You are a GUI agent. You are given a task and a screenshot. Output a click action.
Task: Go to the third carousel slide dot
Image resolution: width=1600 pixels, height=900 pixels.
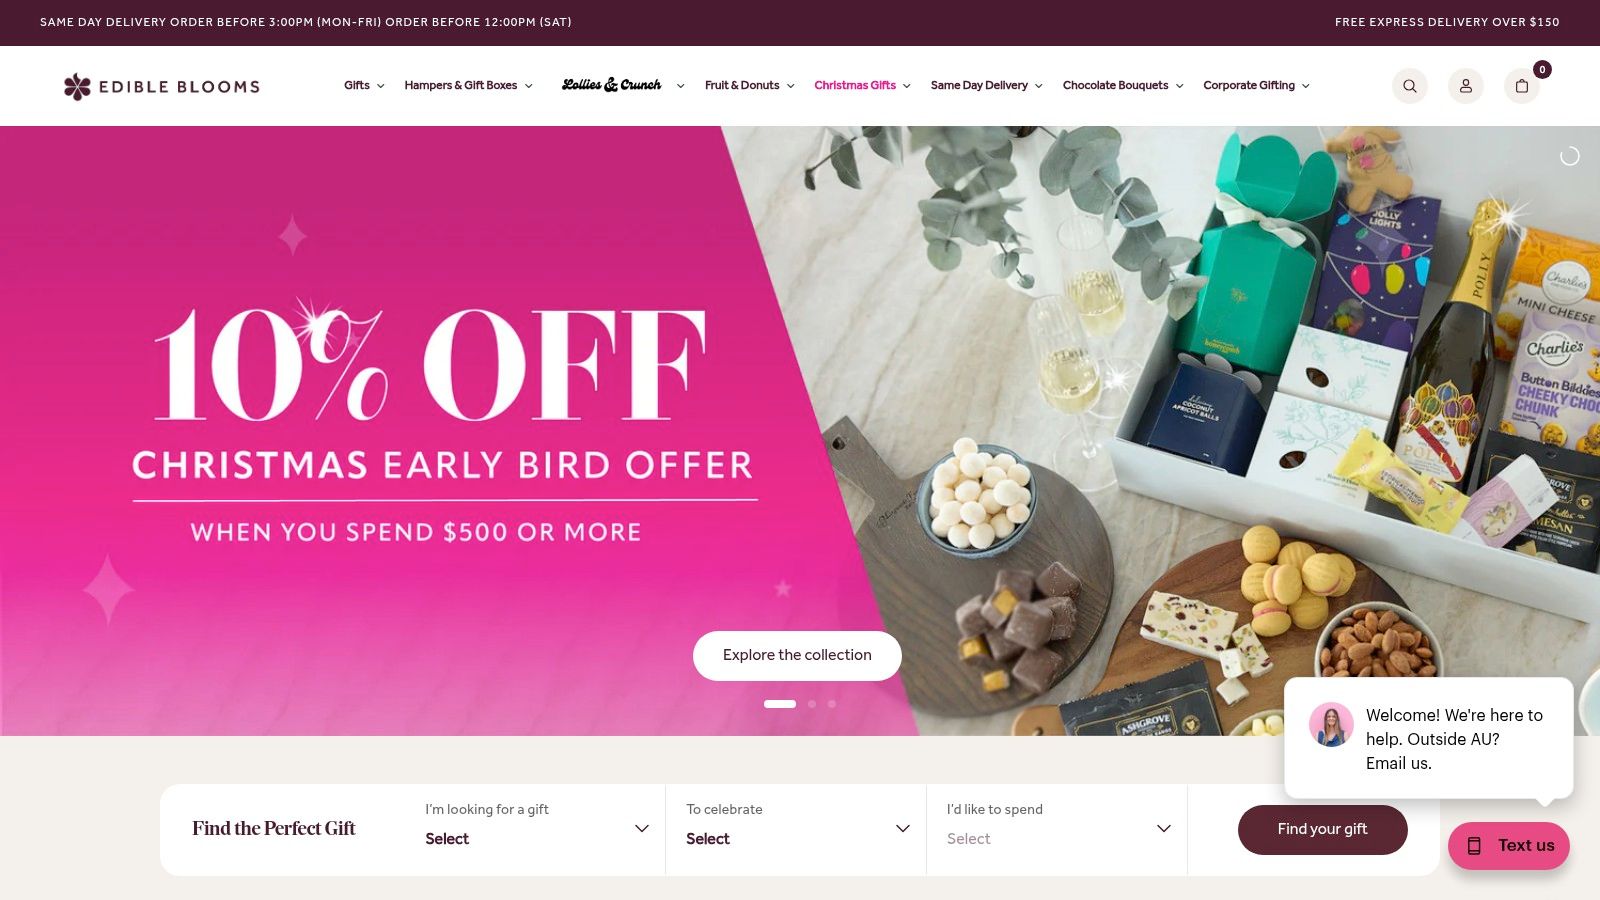coord(832,704)
